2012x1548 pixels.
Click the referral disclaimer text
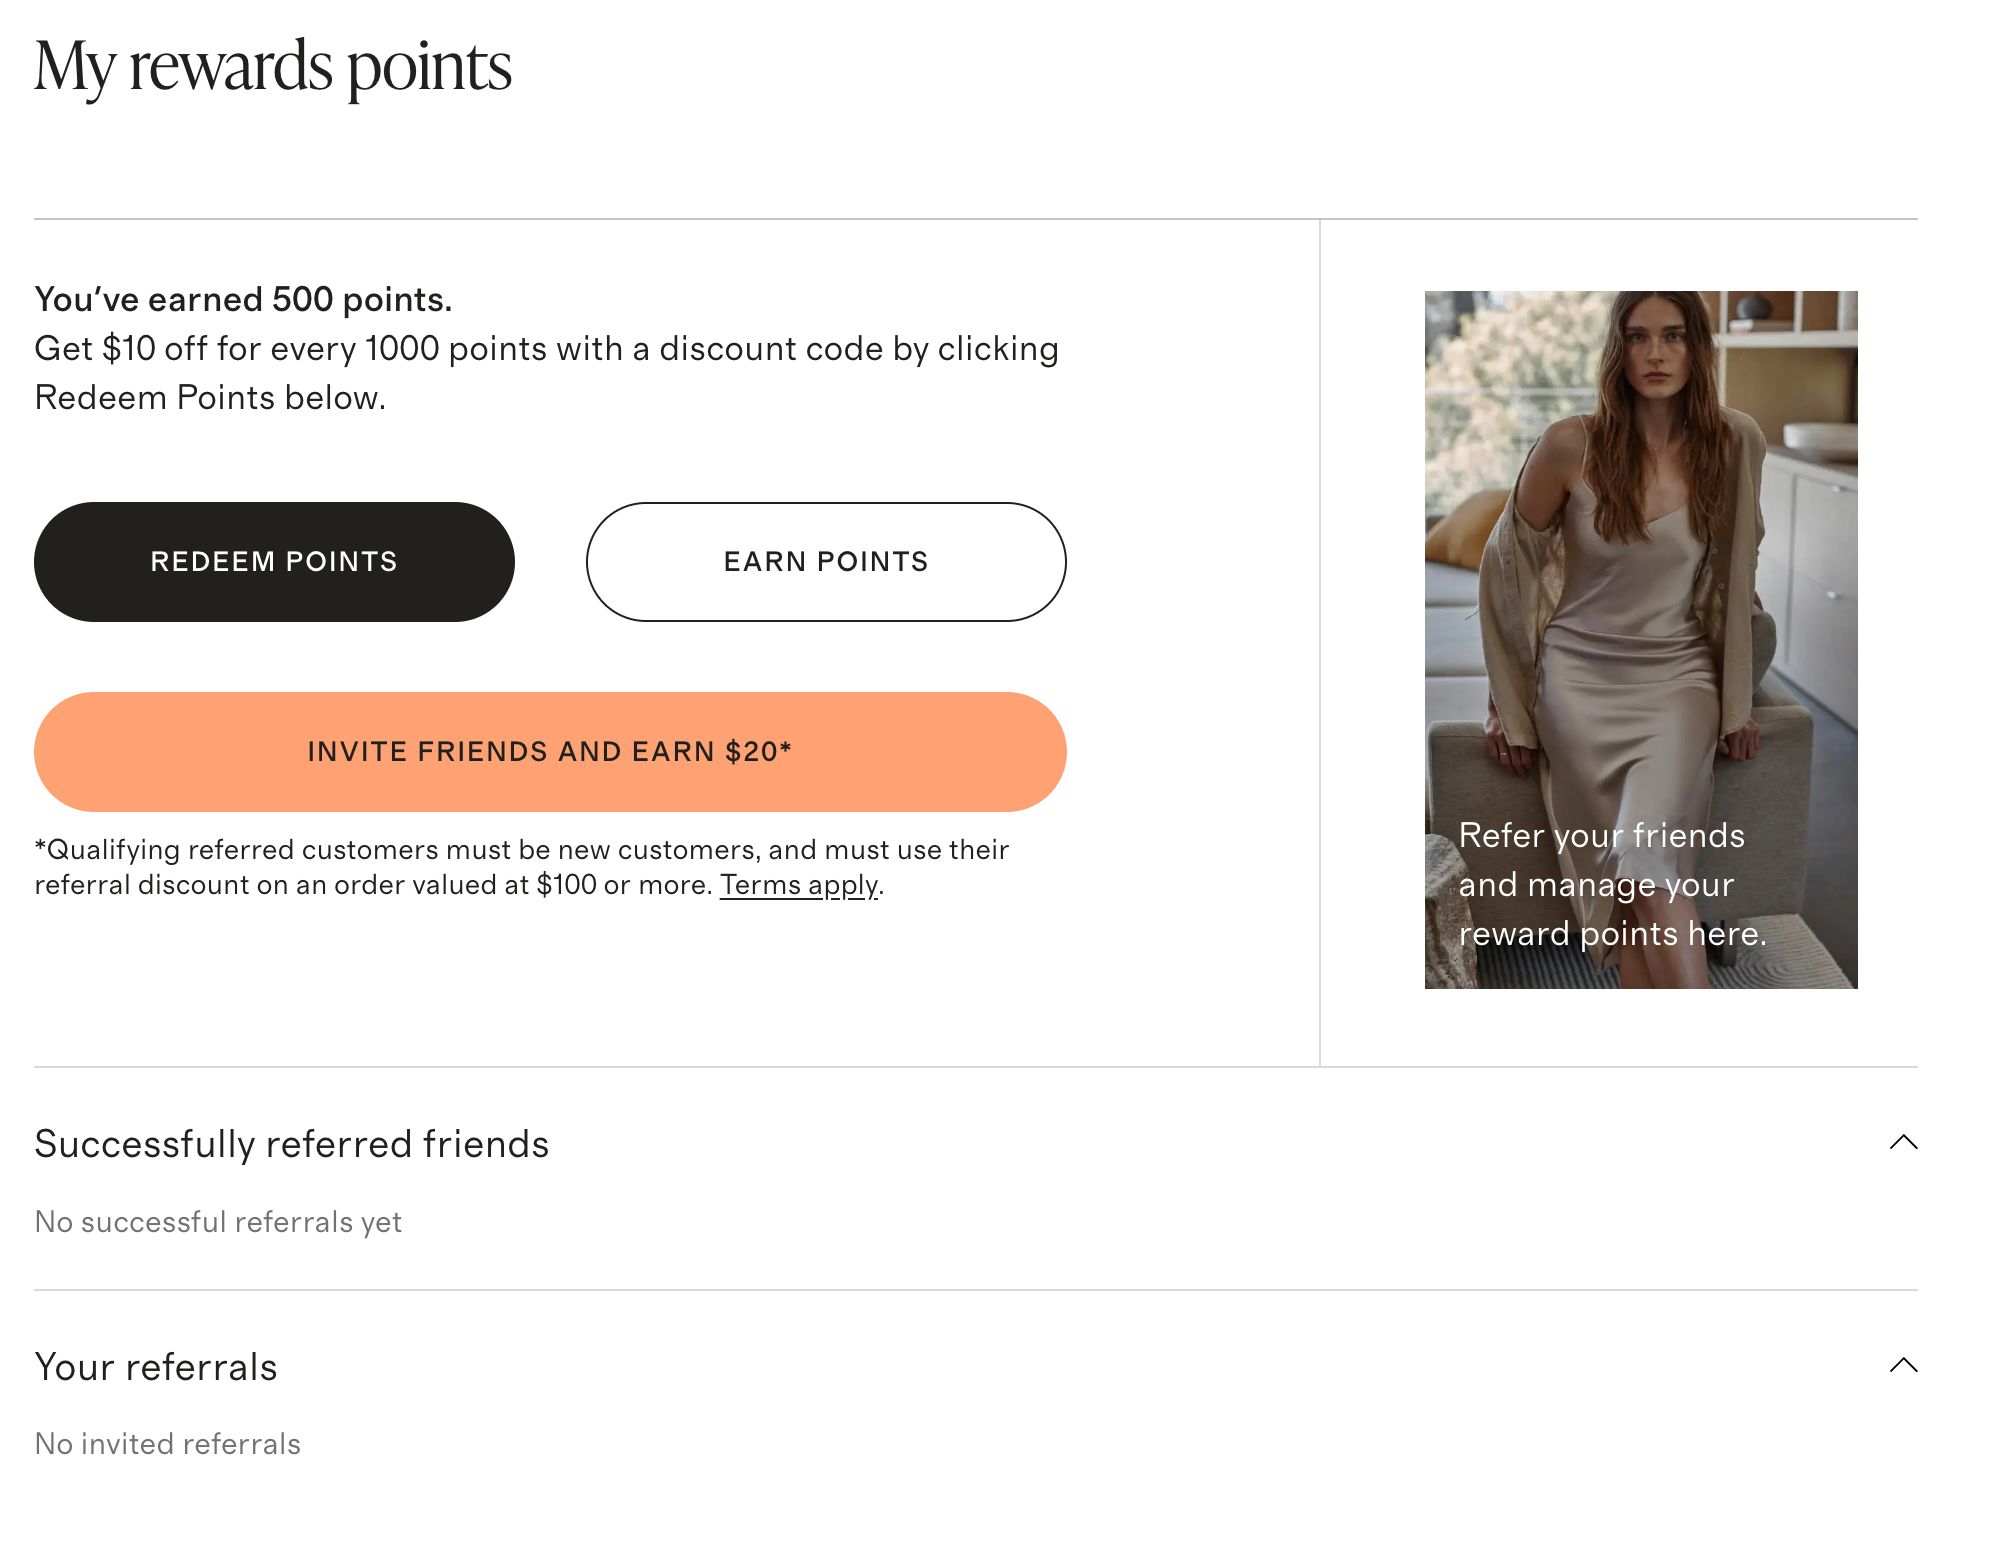(523, 866)
